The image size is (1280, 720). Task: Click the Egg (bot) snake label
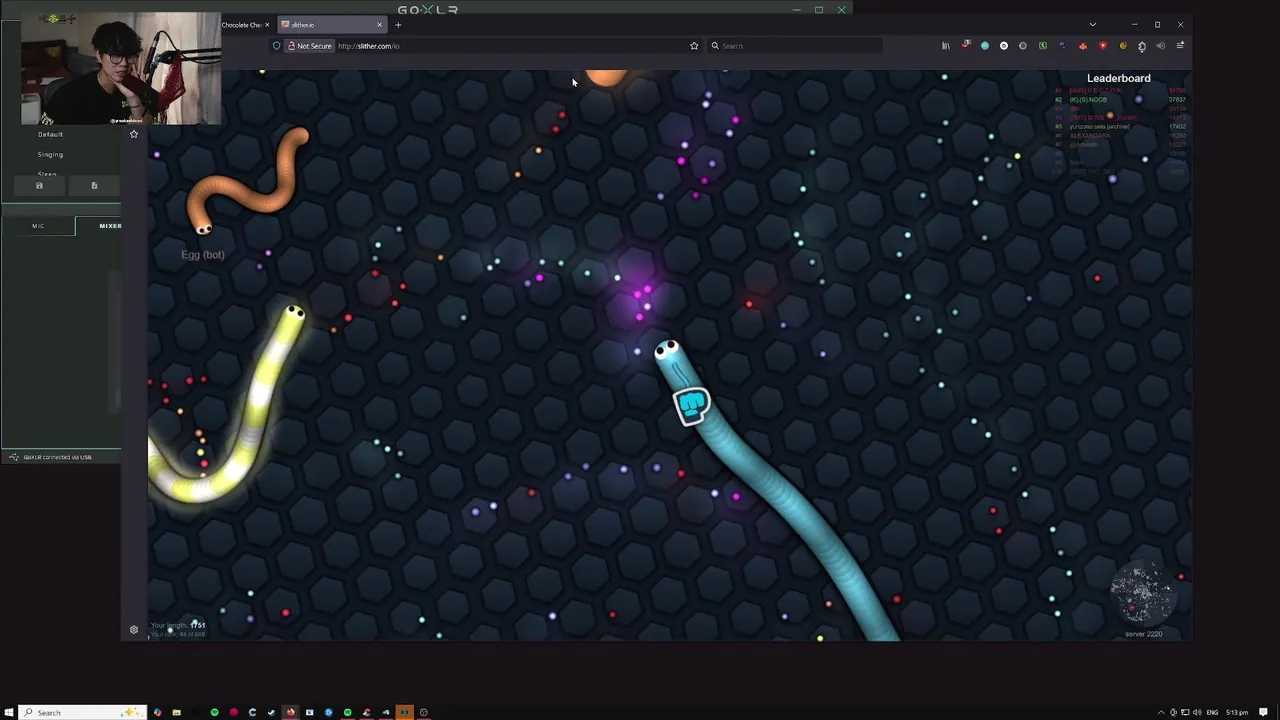[203, 255]
